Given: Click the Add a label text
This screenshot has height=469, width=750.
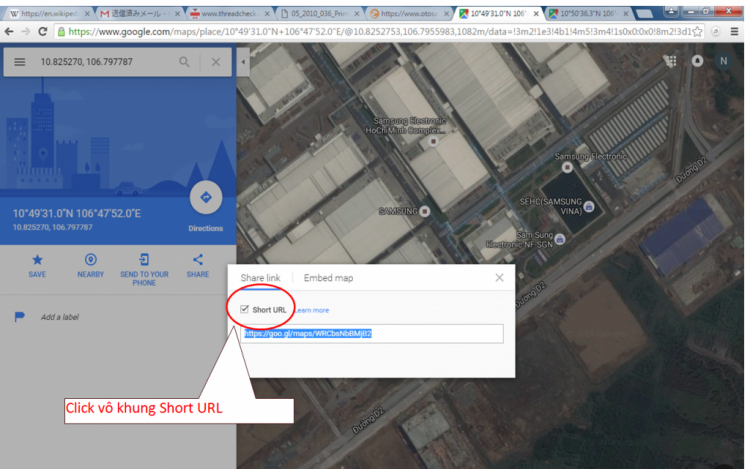Looking at the screenshot, I should tap(60, 317).
